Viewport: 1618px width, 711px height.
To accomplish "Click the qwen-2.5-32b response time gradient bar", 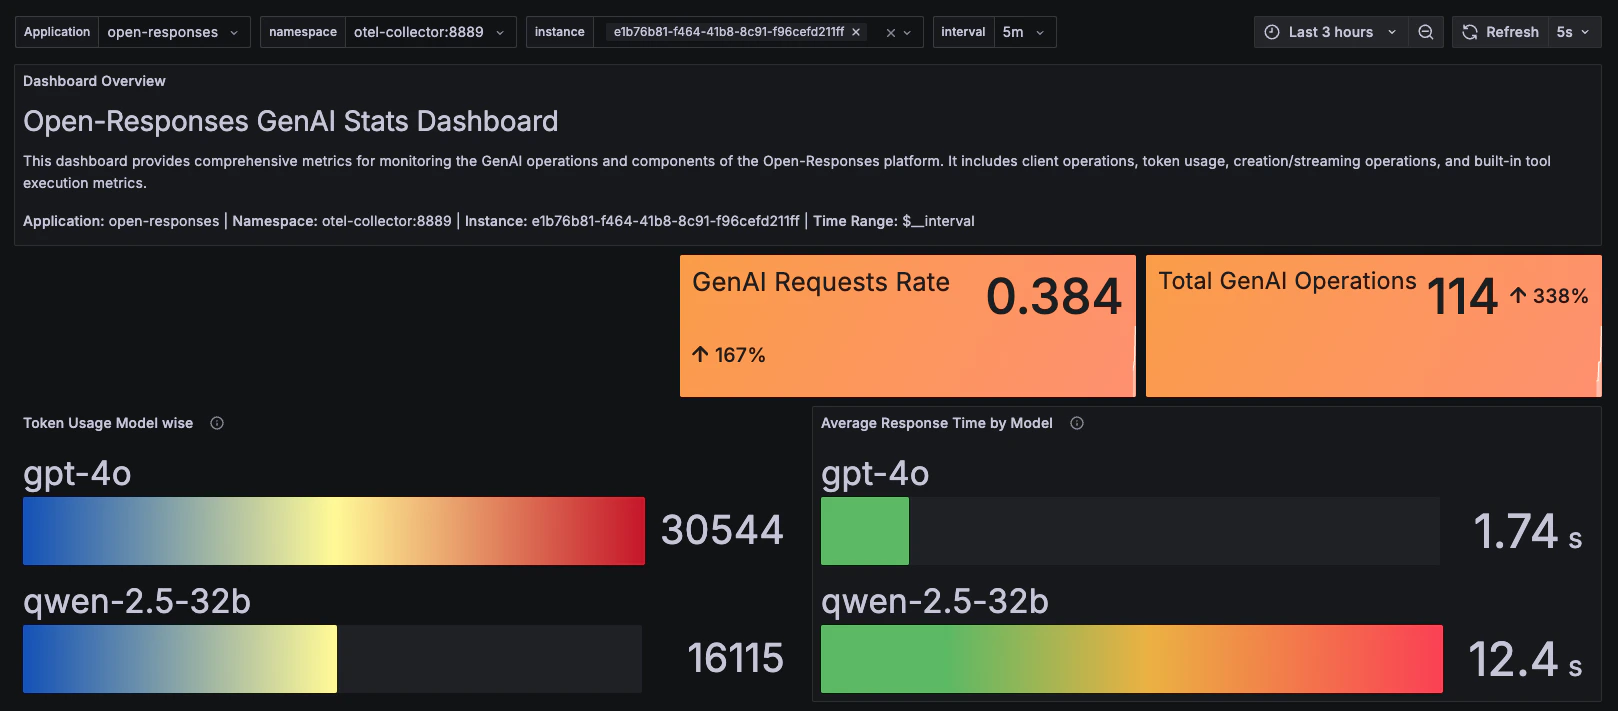I will click(x=1132, y=659).
